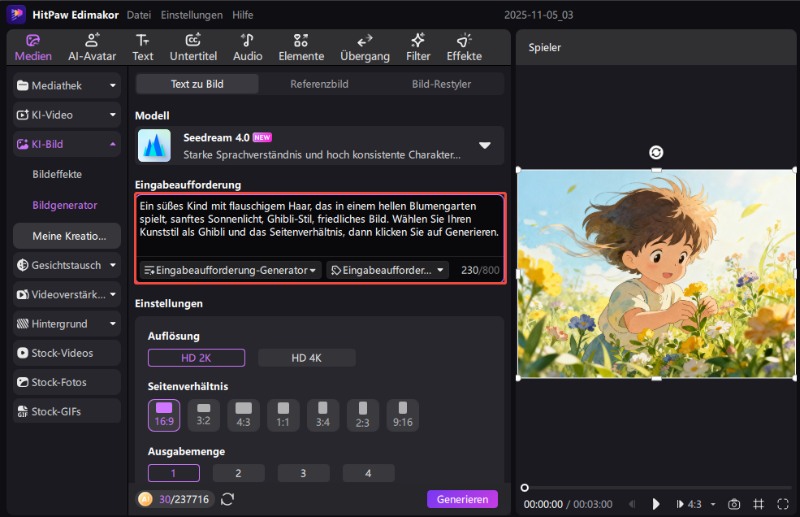Open the Elemente panel

click(301, 47)
